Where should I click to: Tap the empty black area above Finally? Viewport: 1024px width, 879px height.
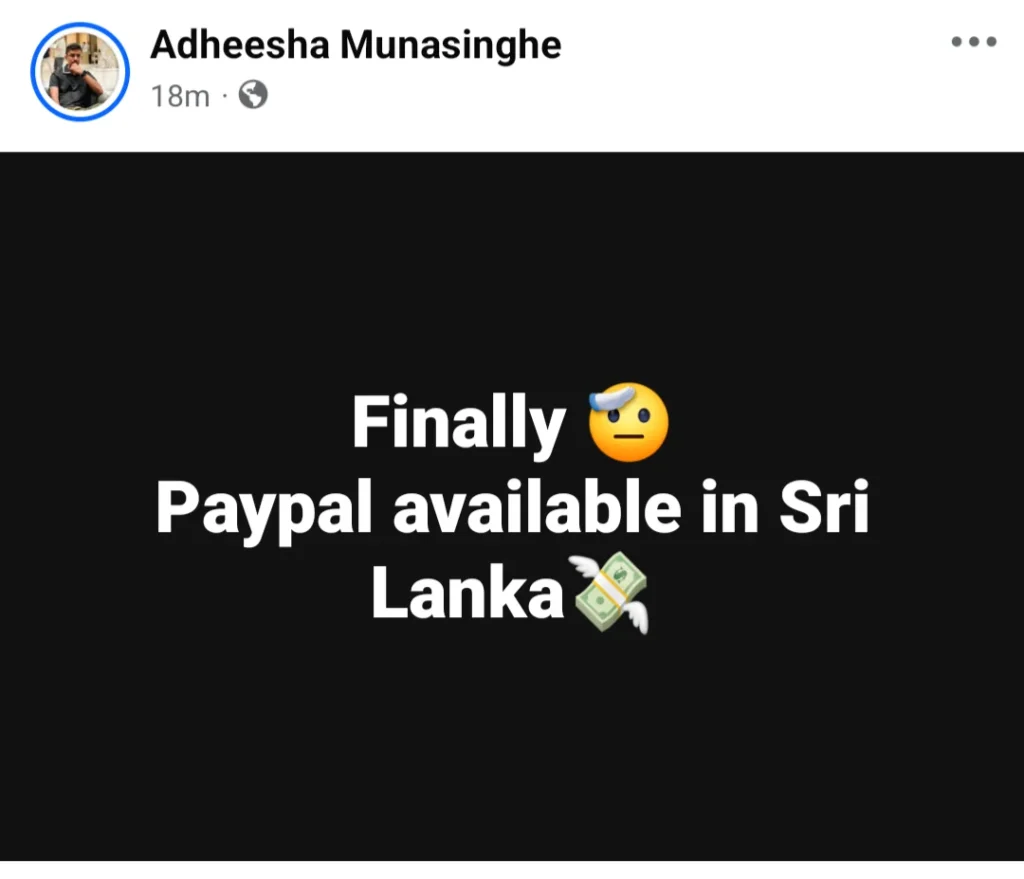click(x=512, y=268)
